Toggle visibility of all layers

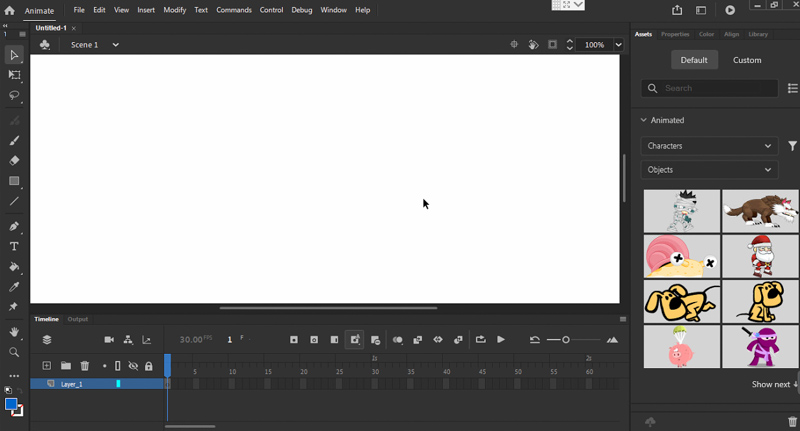133,366
